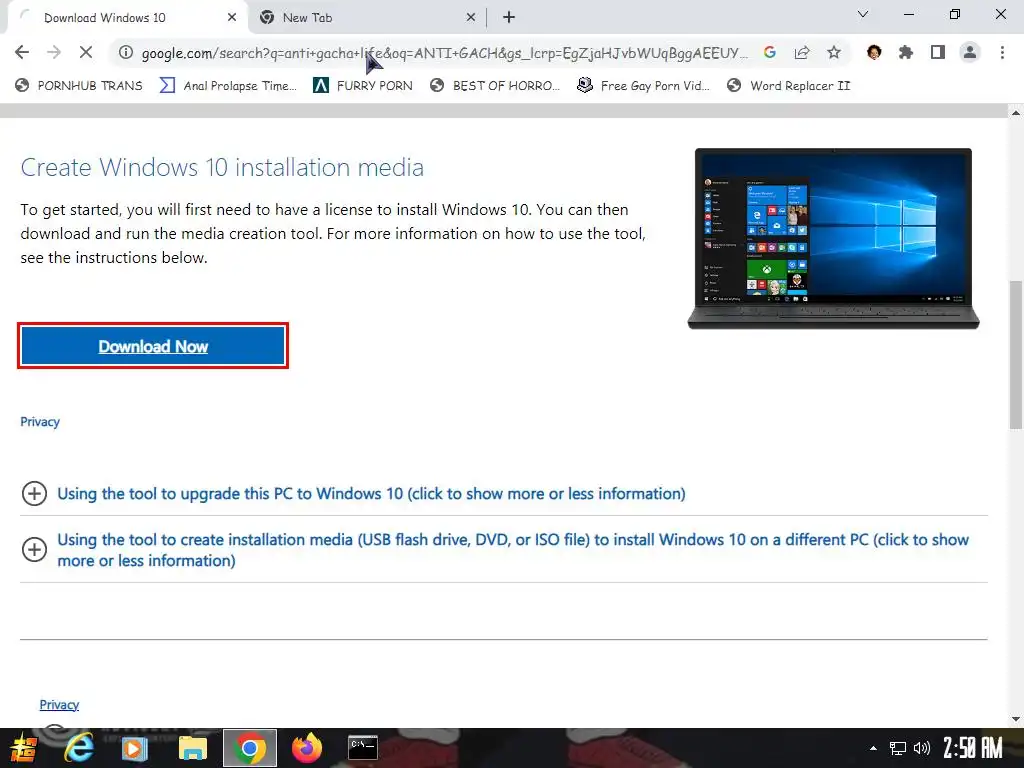
Task: Click the plus icon beside create installation media
Action: (x=34, y=550)
